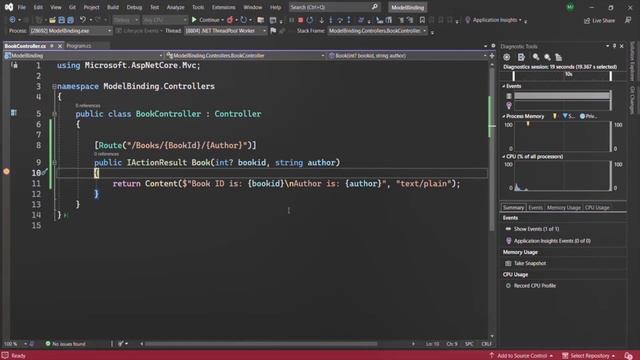The height and width of the screenshot is (360, 640).
Task: Toggle Private Bytes legend in Process Memory
Action: point(588,116)
